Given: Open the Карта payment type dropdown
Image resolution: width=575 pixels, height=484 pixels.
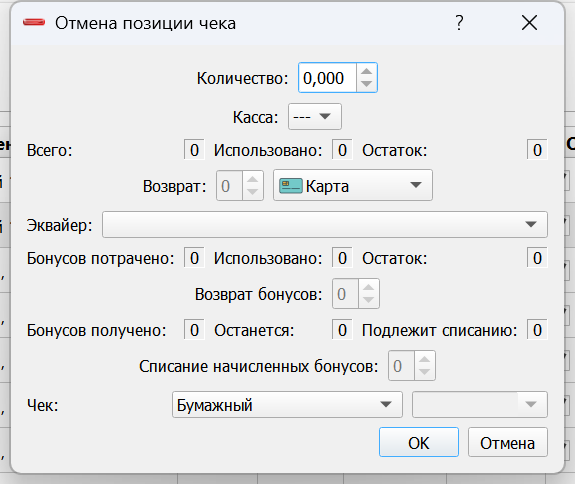Looking at the screenshot, I should point(353,185).
